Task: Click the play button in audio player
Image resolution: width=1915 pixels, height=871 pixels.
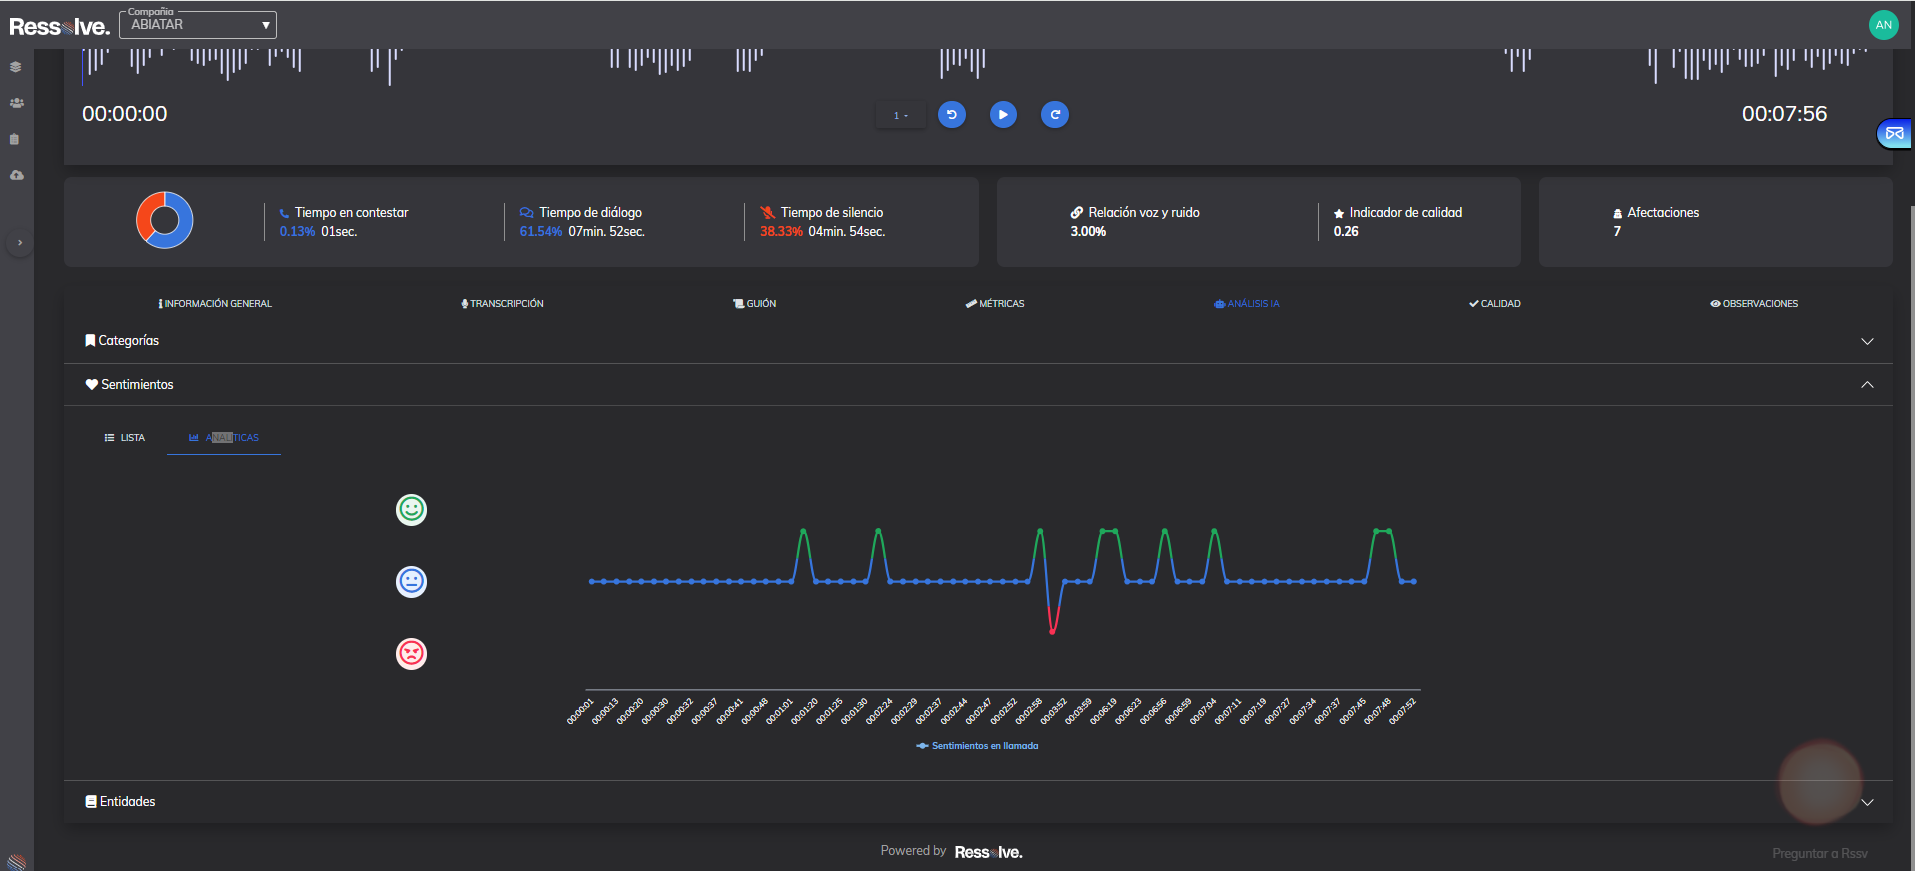Action: point(1003,115)
